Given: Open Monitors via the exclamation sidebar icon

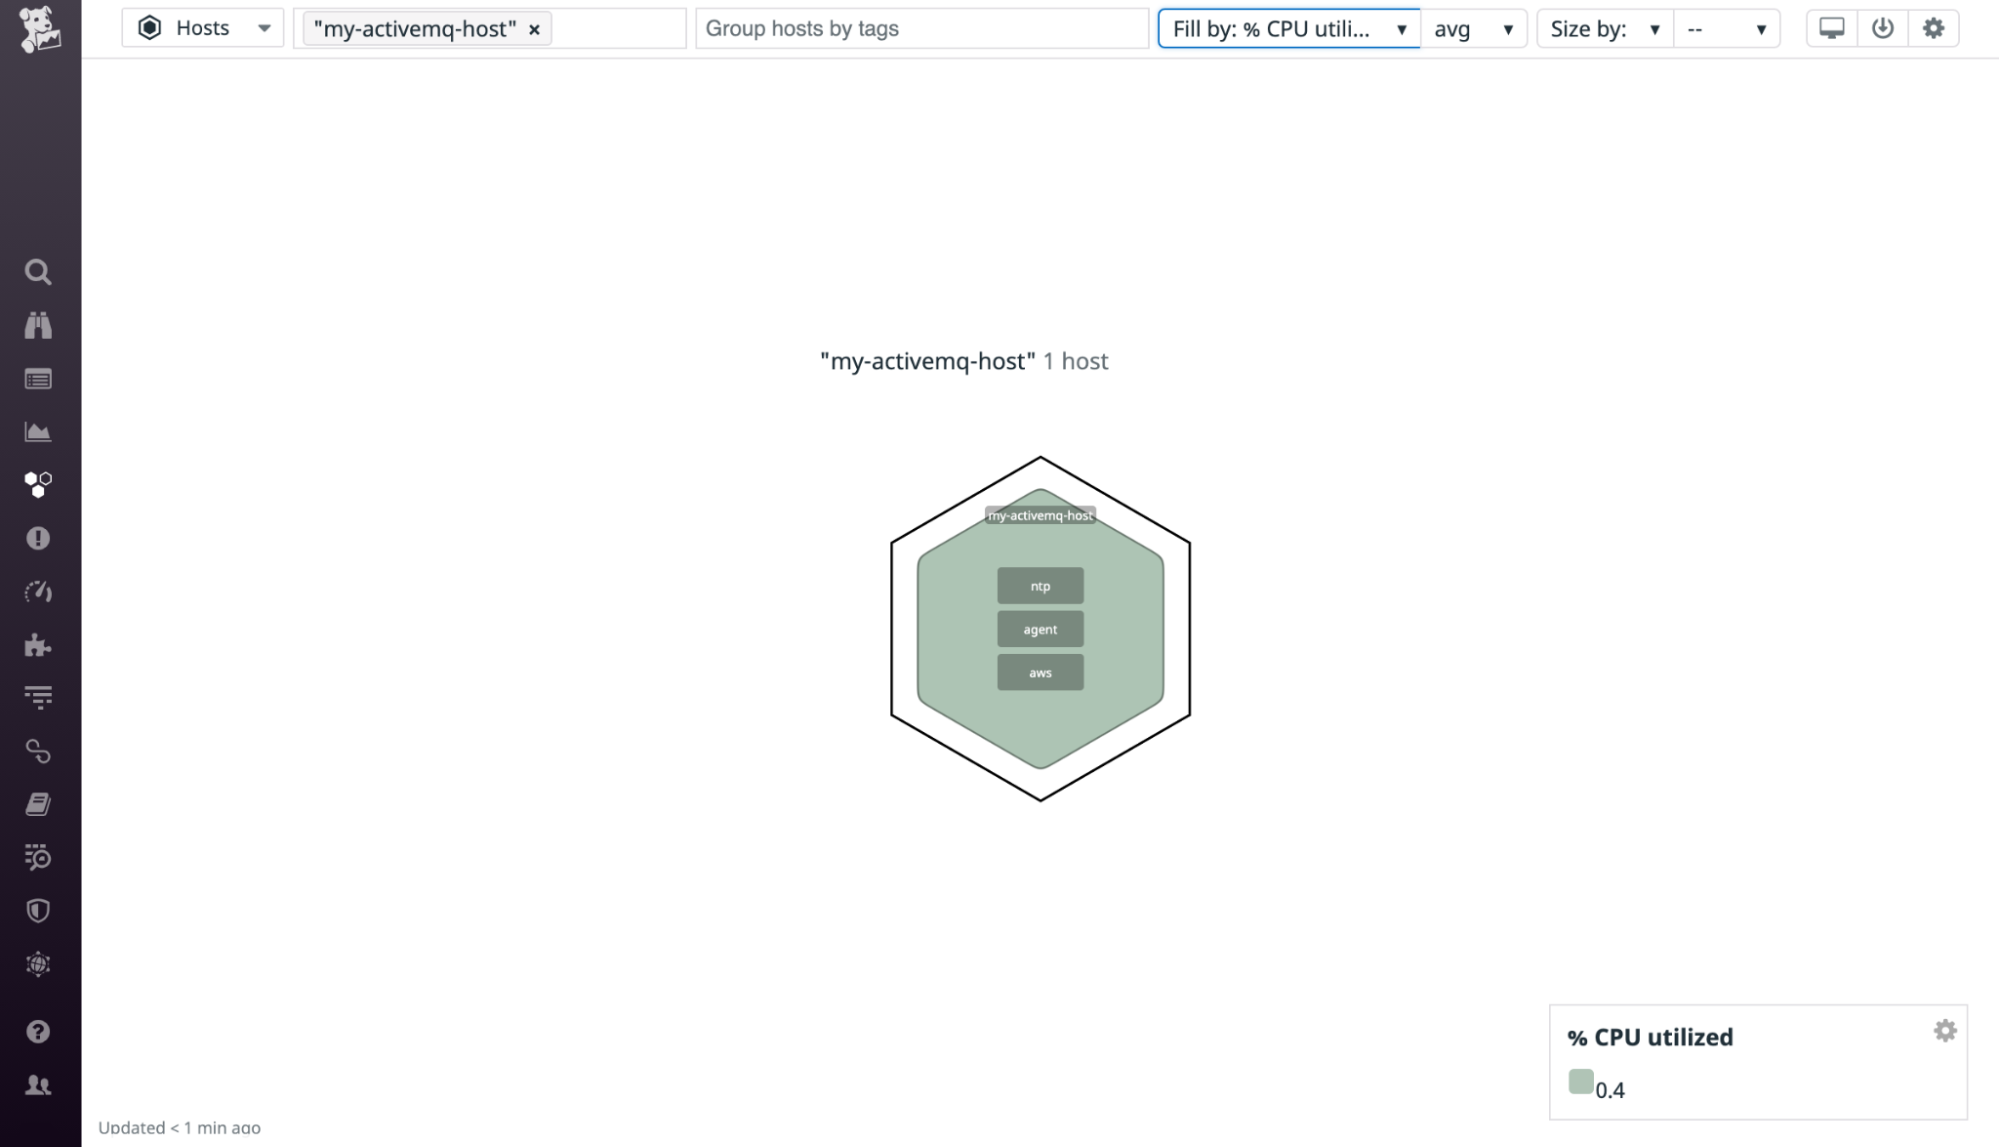Looking at the screenshot, I should 38,539.
